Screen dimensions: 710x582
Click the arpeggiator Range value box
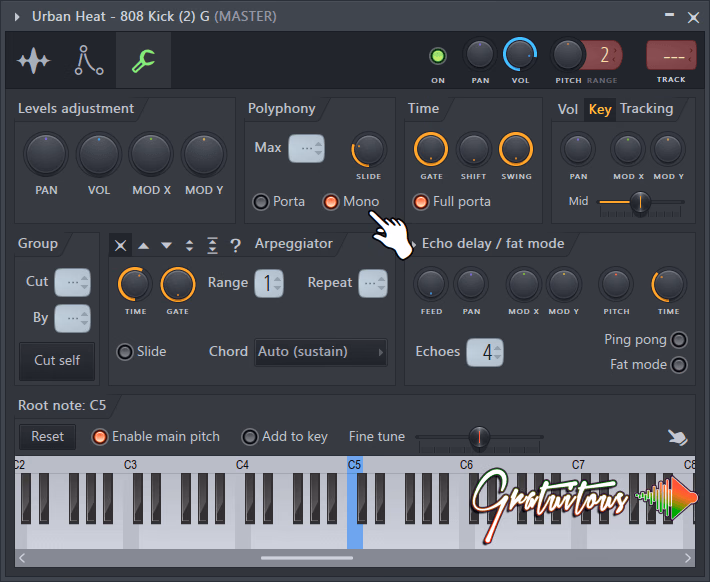point(269,284)
